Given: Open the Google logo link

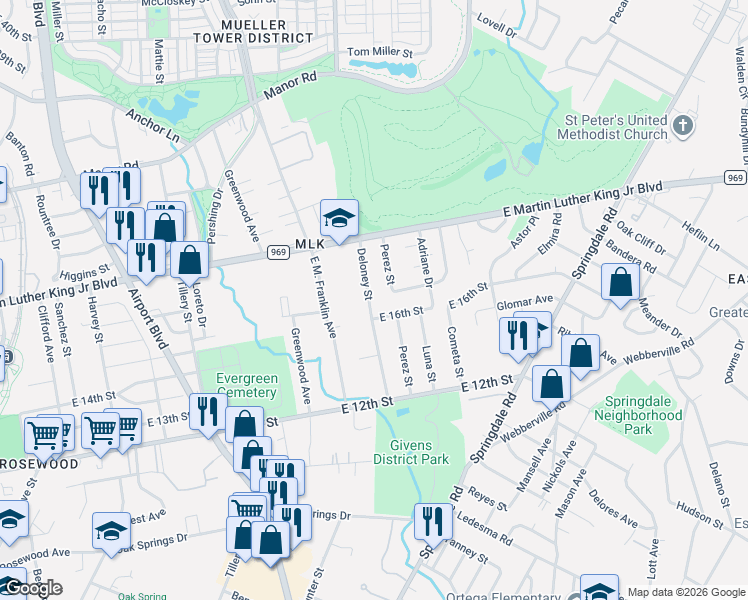Looking at the screenshot, I should 33,588.
